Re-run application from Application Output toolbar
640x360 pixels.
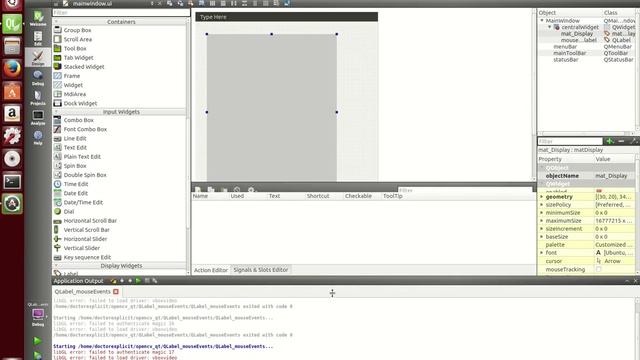coord(138,280)
